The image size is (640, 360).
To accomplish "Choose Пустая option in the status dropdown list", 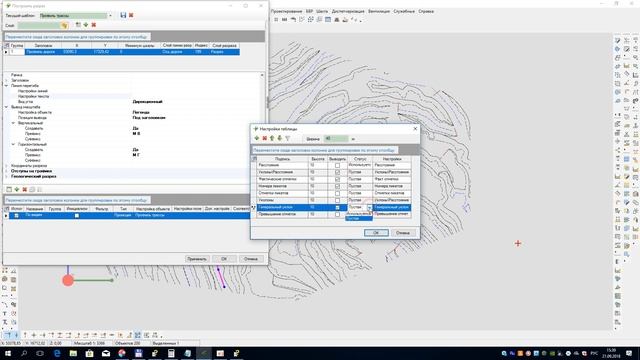I will point(358,218).
